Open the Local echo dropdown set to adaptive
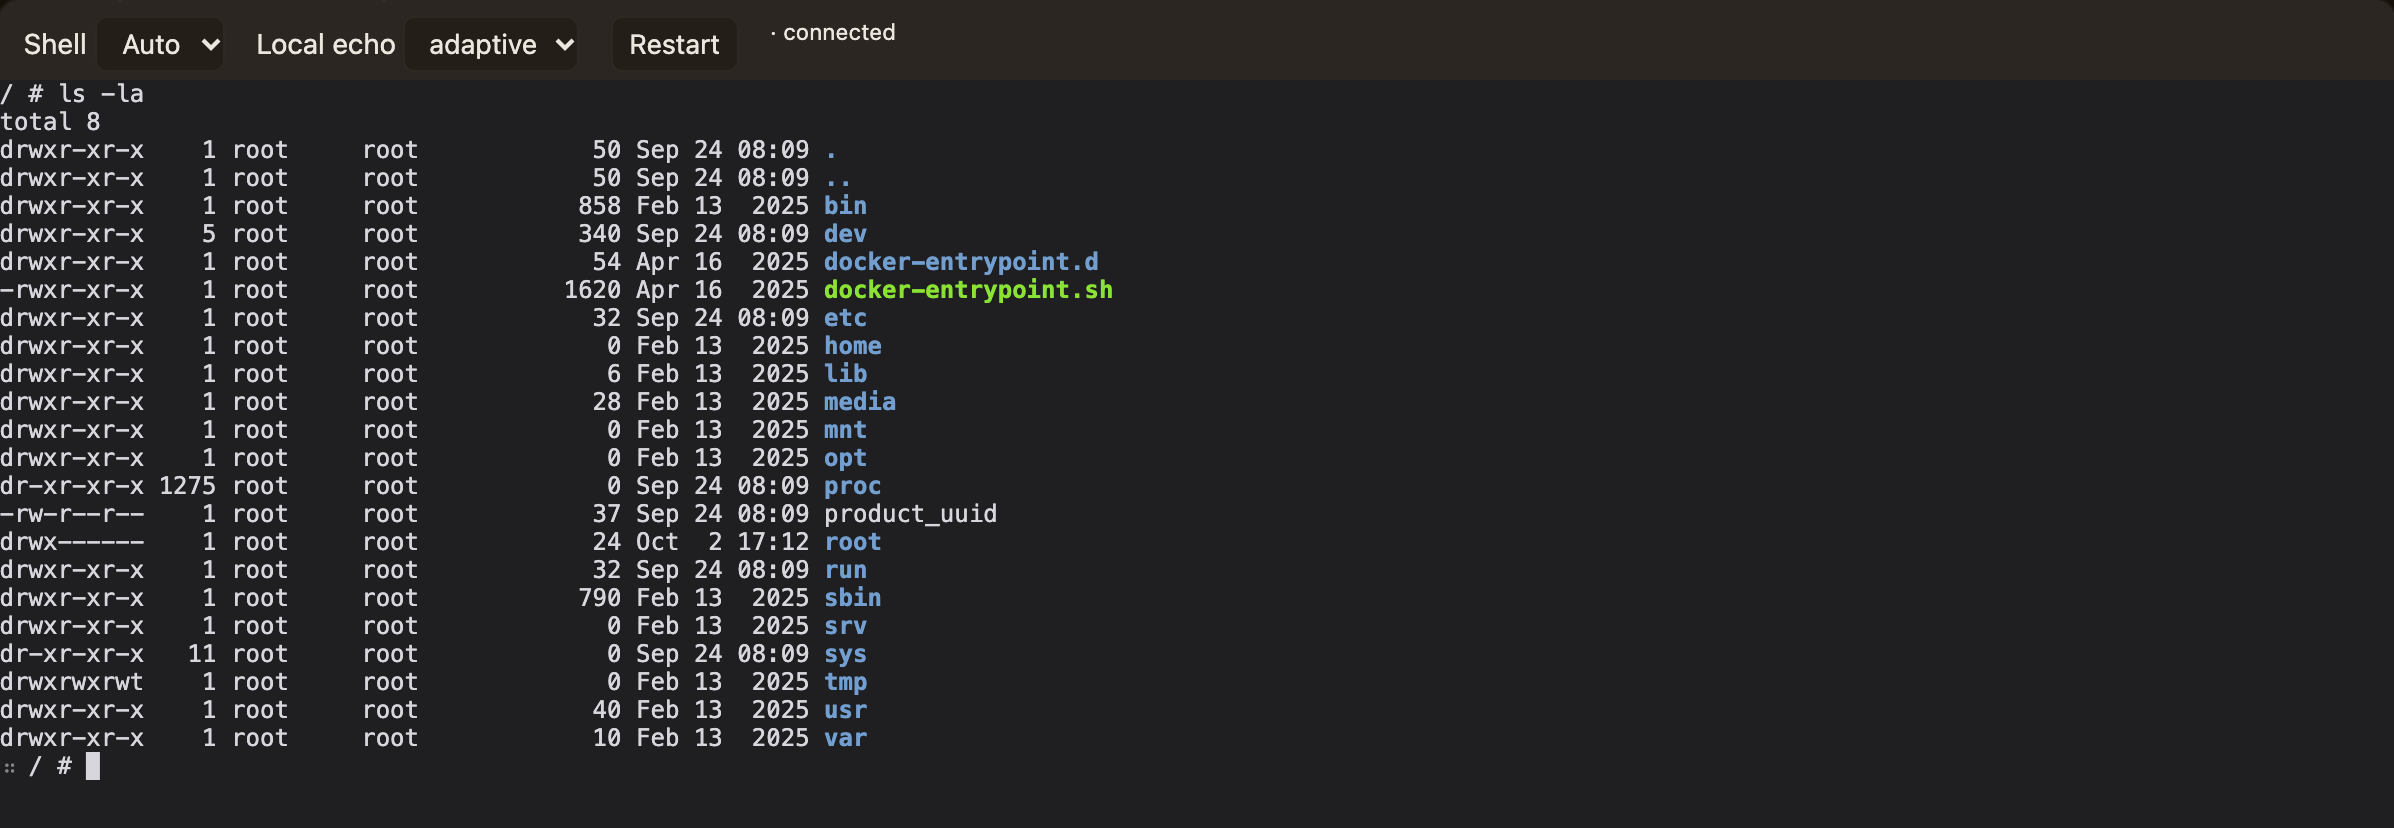This screenshot has height=828, width=2394. point(491,44)
